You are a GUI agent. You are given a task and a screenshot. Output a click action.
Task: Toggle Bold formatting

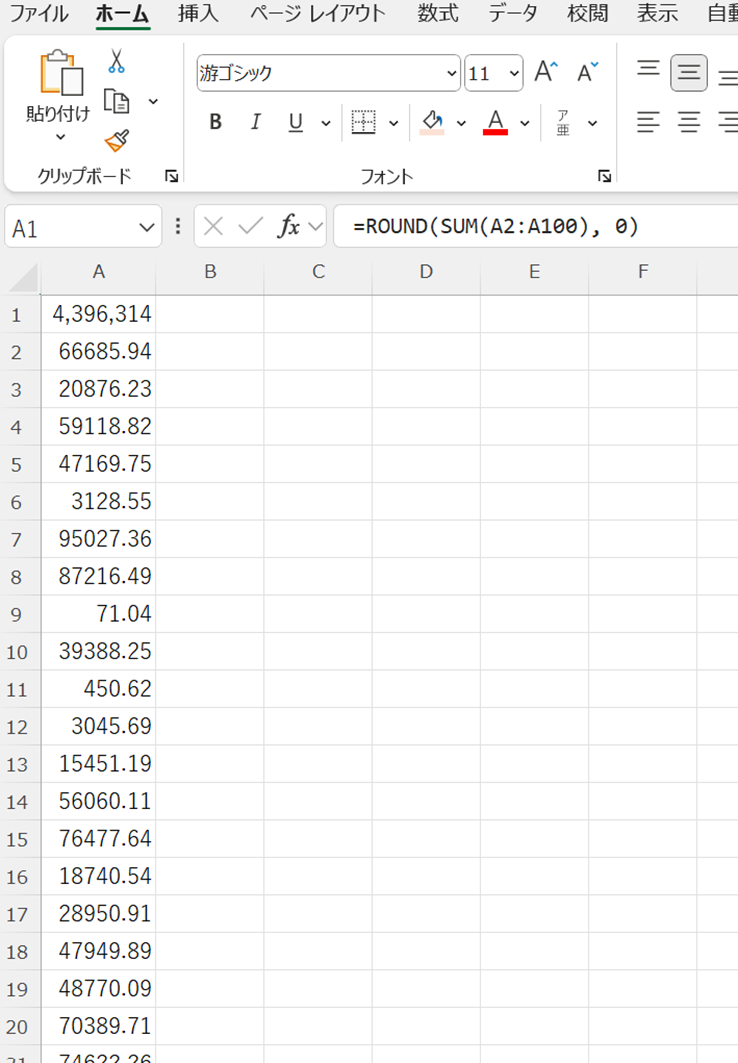215,123
